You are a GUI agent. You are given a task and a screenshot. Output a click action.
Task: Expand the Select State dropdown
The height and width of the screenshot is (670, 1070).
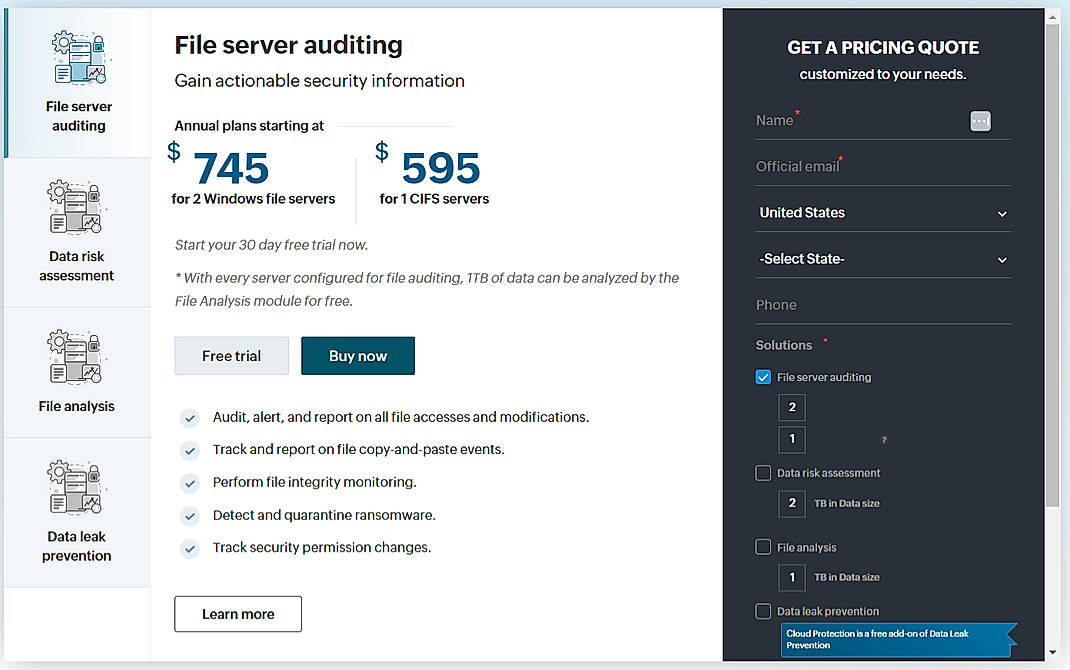(882, 258)
